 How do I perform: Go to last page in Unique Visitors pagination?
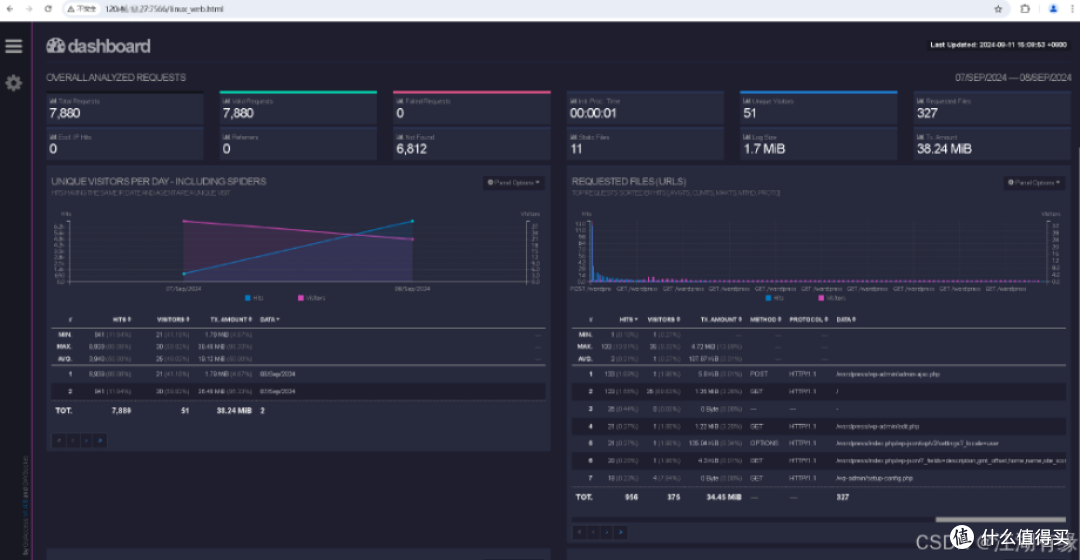tap(100, 440)
